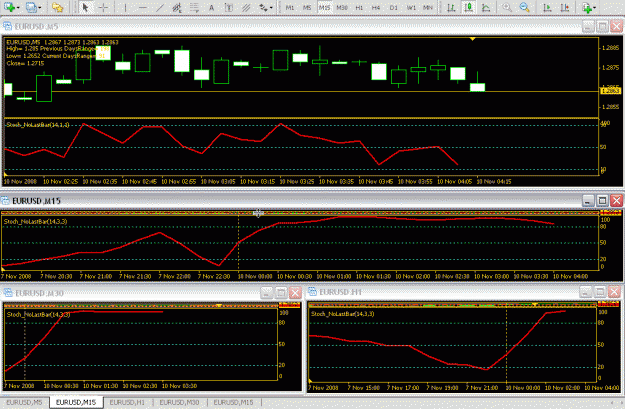Switch timeframe to M1
Screen dimensions: 625x409
(x=290, y=7)
